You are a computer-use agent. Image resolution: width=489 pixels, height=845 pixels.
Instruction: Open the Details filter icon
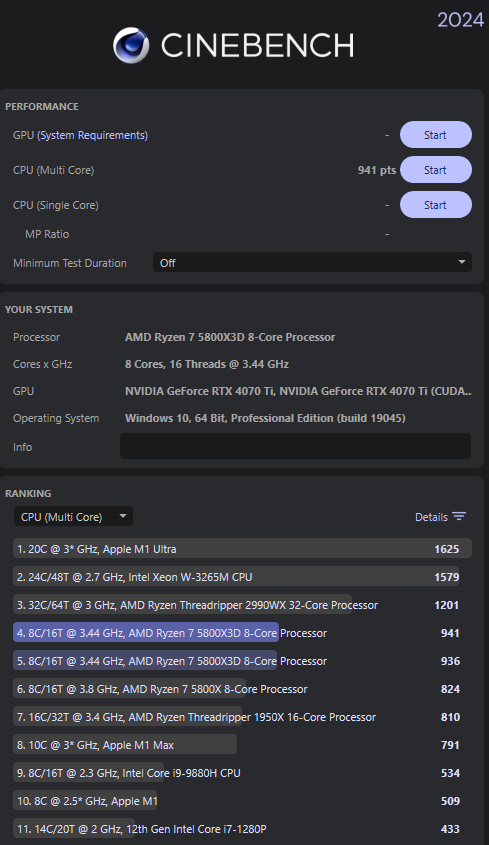459,516
